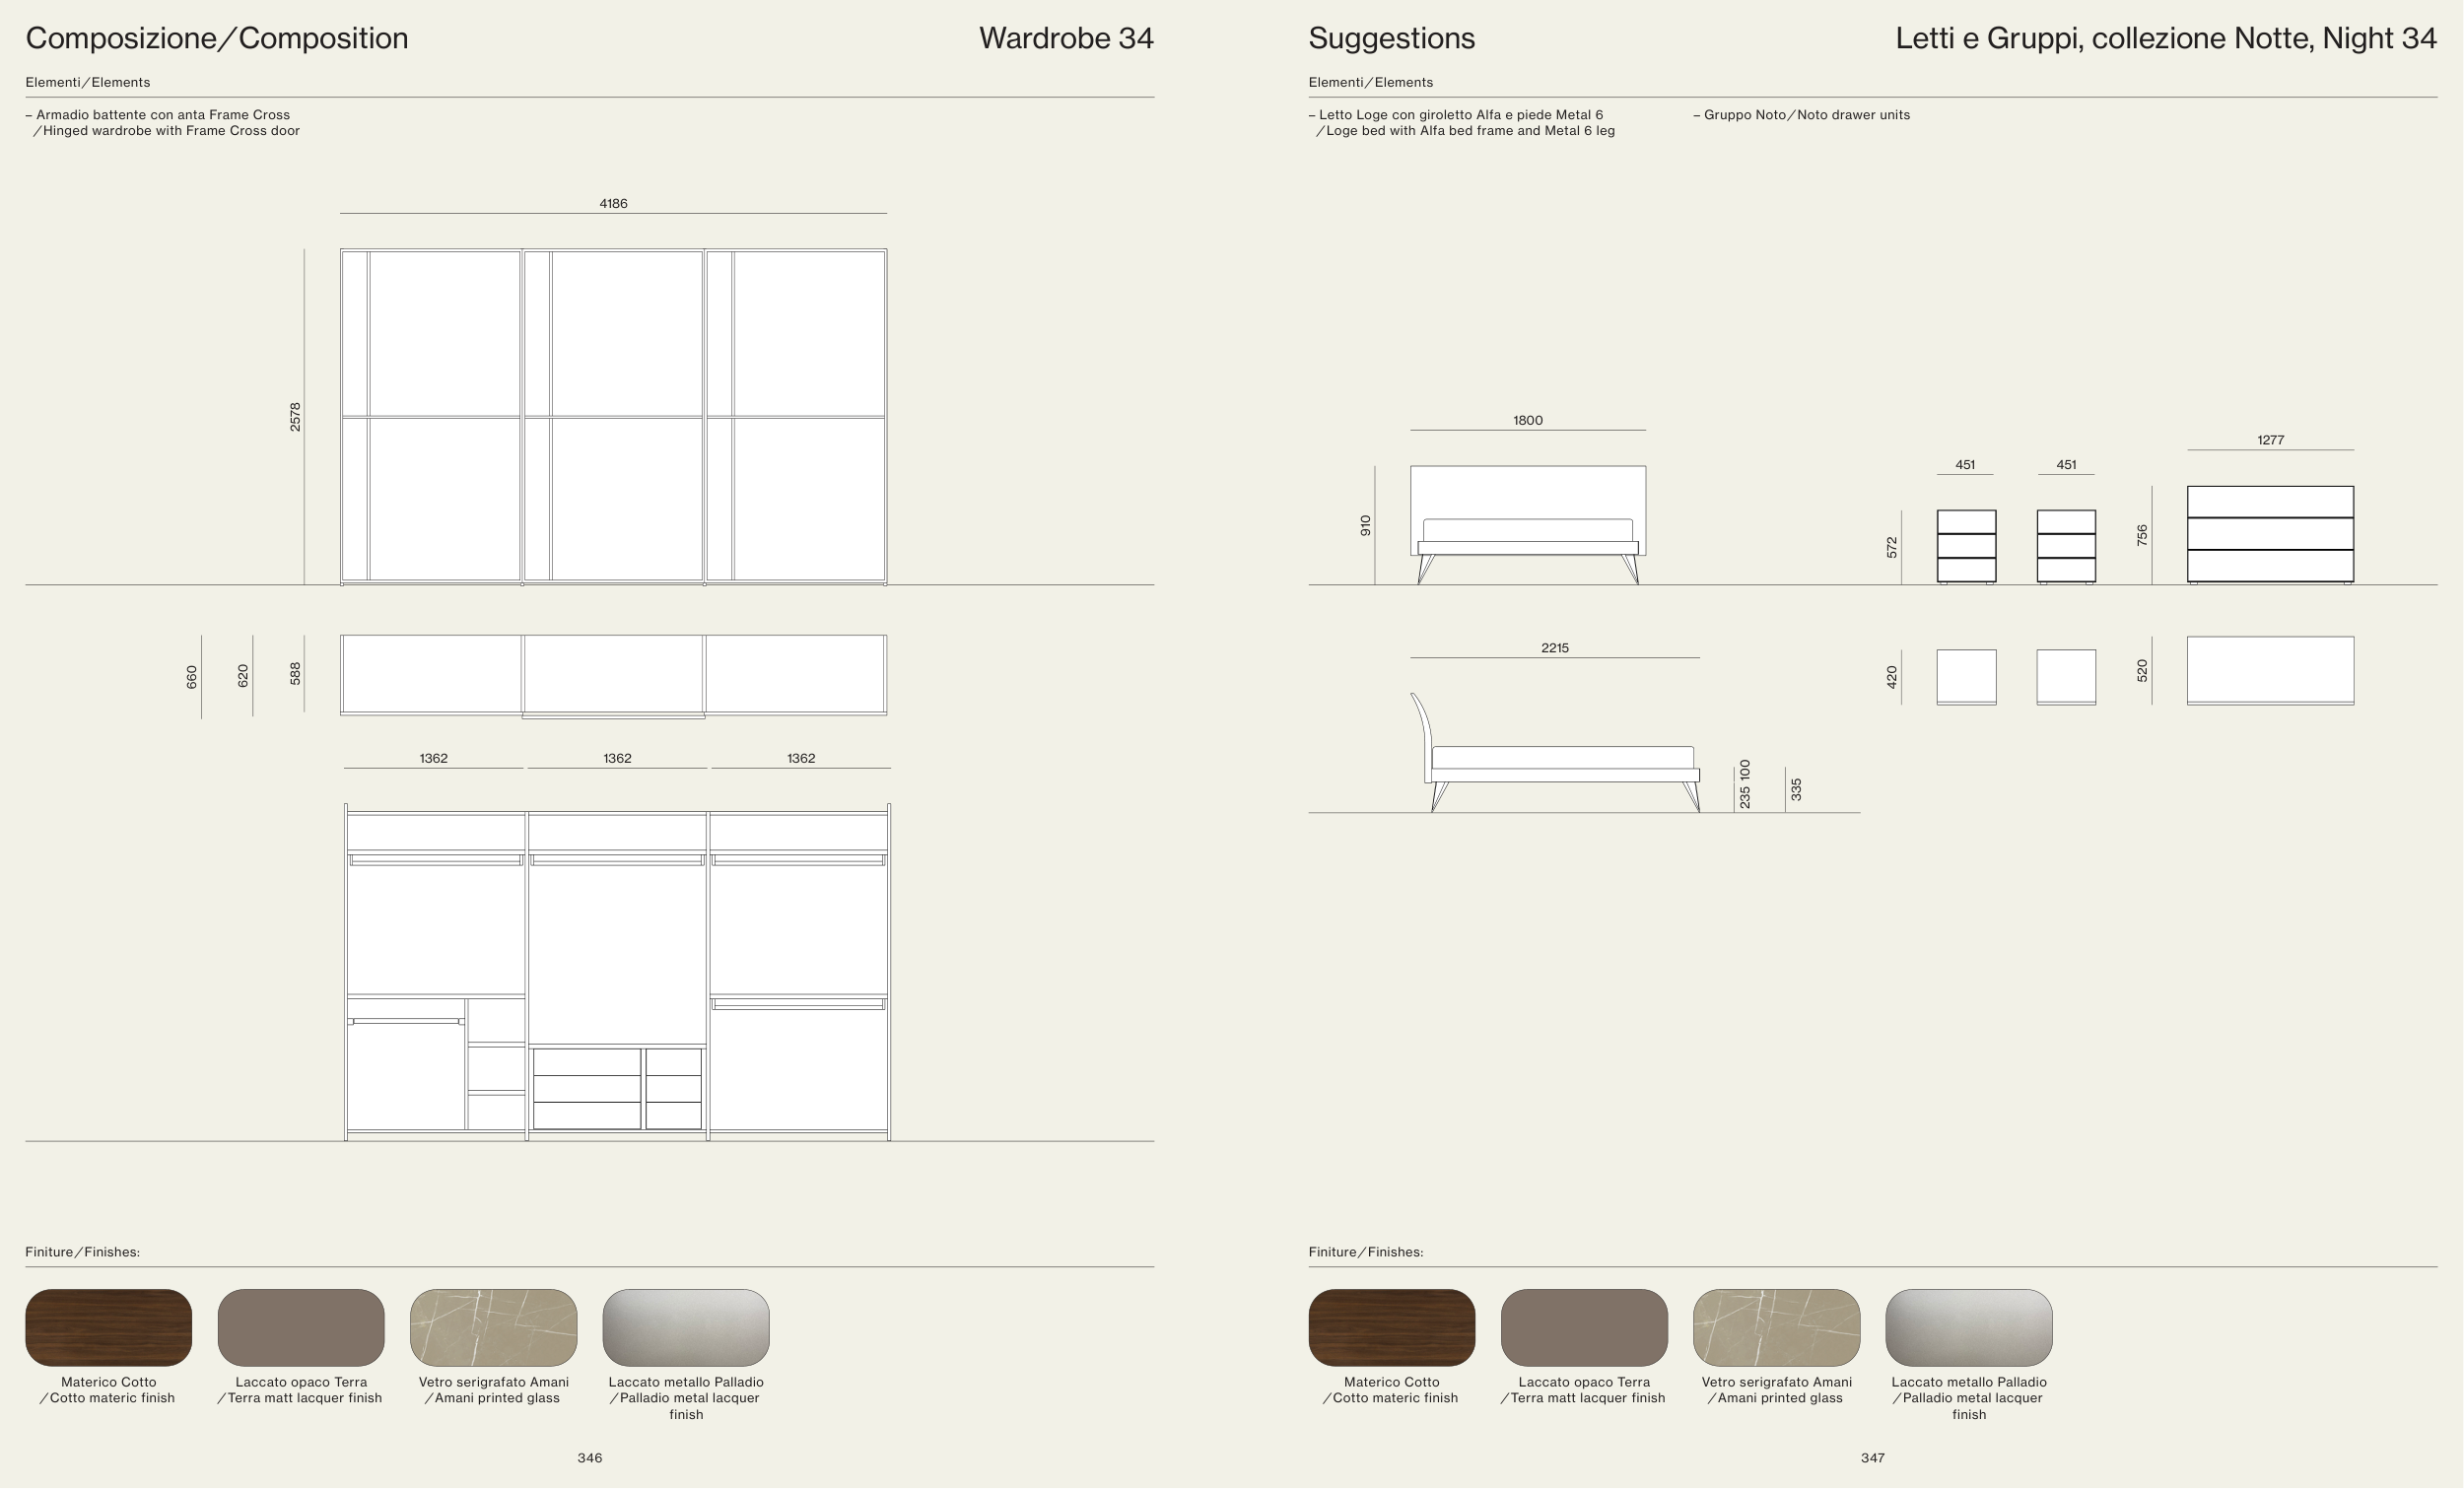This screenshot has height=1489, width=2464.
Task: Select the Laccato opaco Terra swatch on left page
Action: click(301, 1327)
